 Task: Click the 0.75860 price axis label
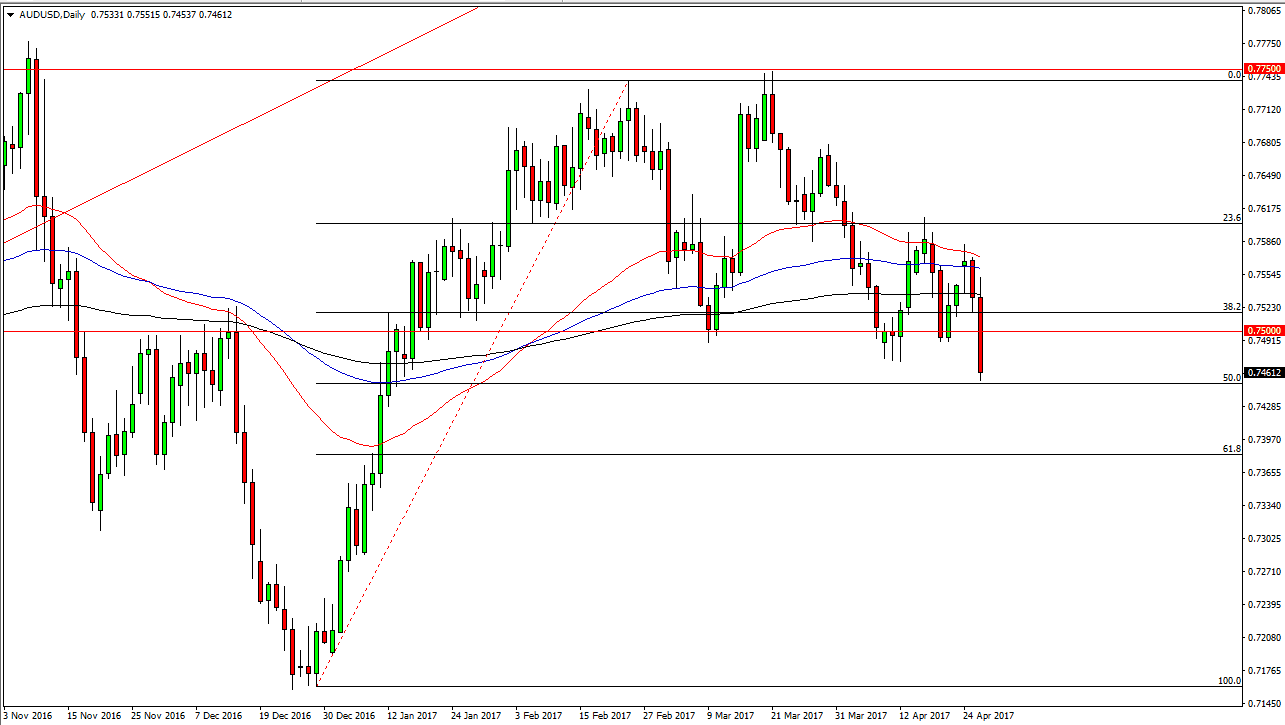(1265, 241)
